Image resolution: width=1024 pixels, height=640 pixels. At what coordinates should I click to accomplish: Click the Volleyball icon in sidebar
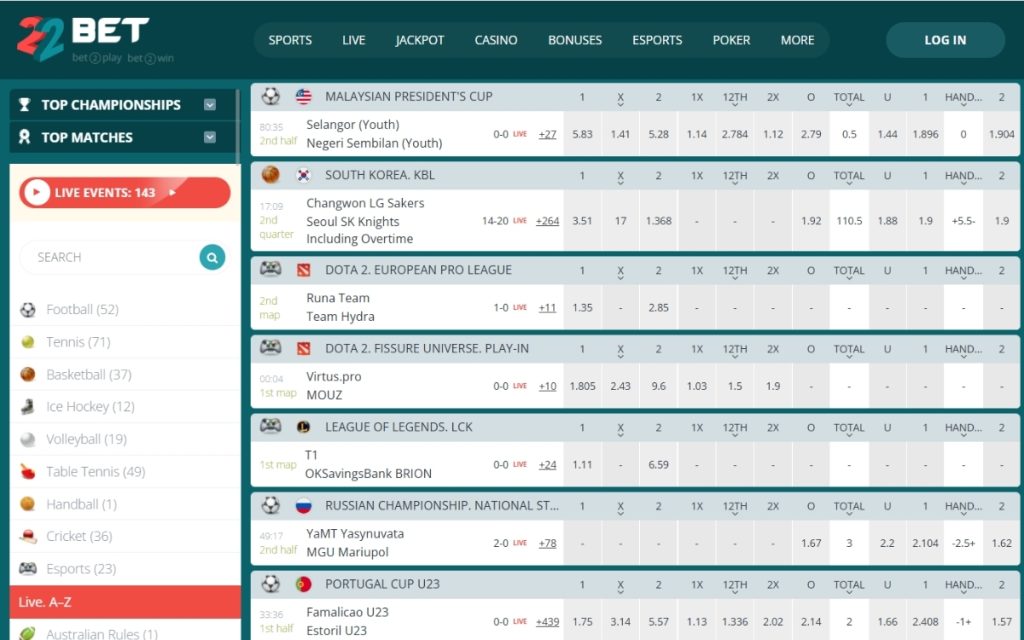tap(27, 439)
